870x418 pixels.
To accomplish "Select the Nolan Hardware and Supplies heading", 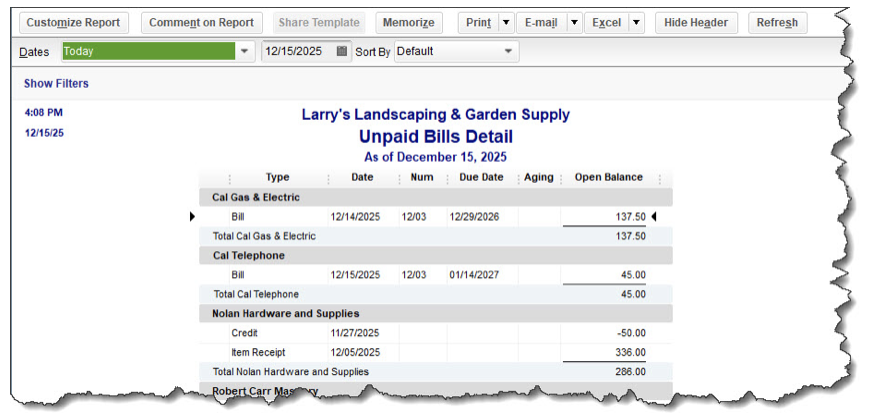I will tap(286, 314).
